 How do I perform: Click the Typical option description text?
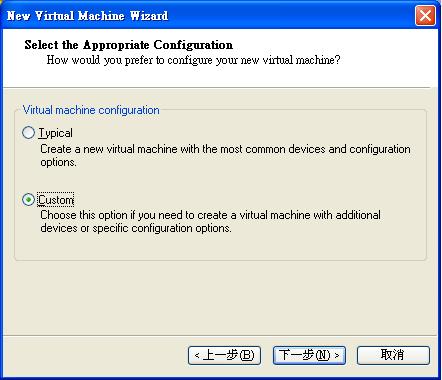(x=225, y=155)
